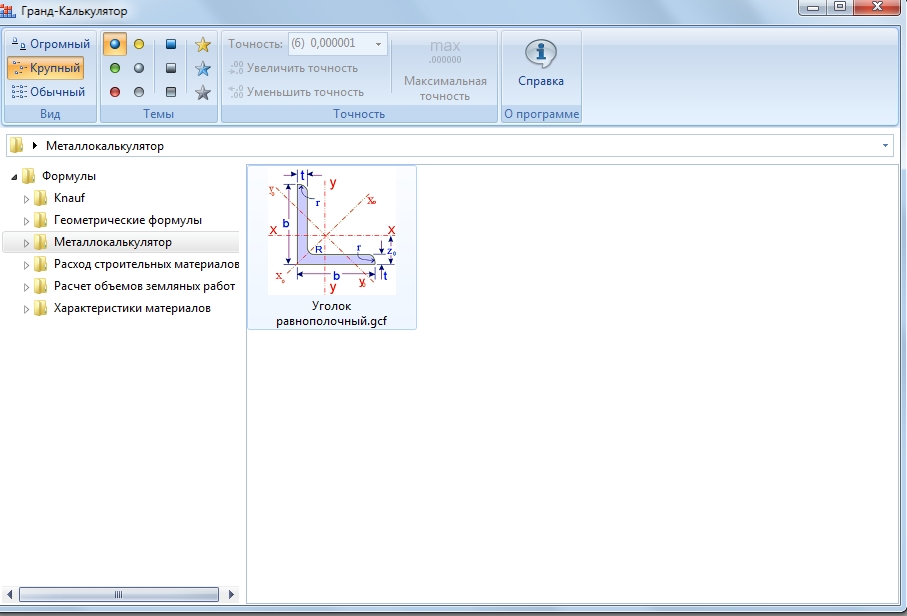Select Геометрические формулы in the tree

(x=127, y=220)
